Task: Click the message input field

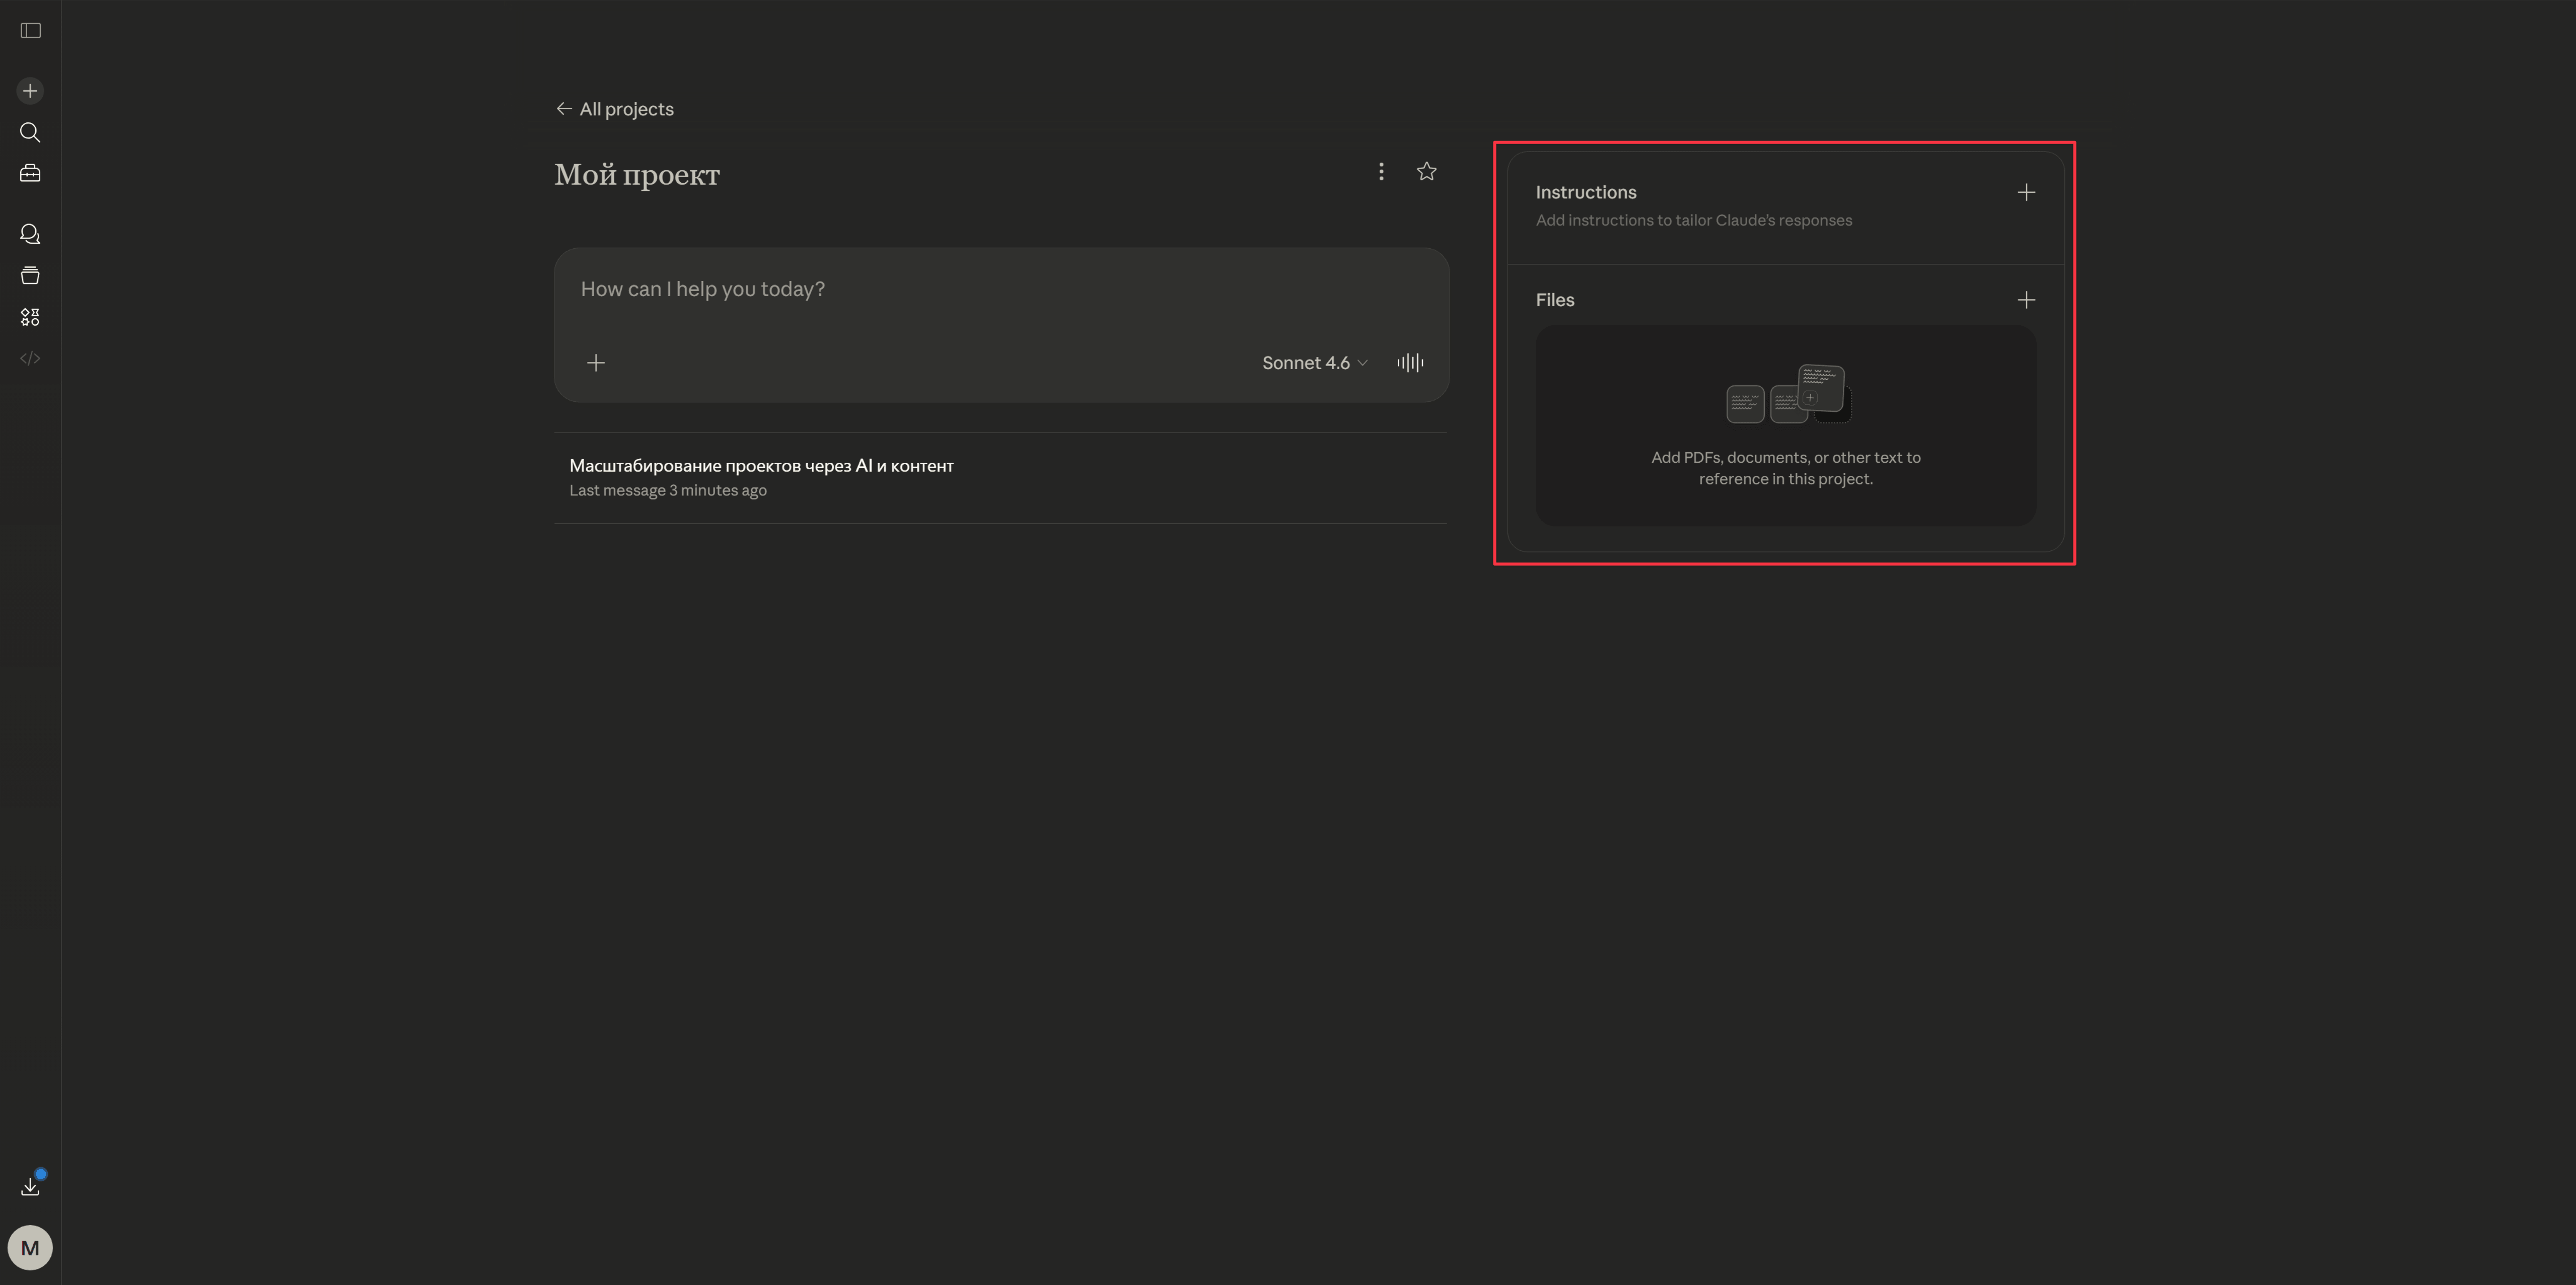Action: (x=1000, y=290)
